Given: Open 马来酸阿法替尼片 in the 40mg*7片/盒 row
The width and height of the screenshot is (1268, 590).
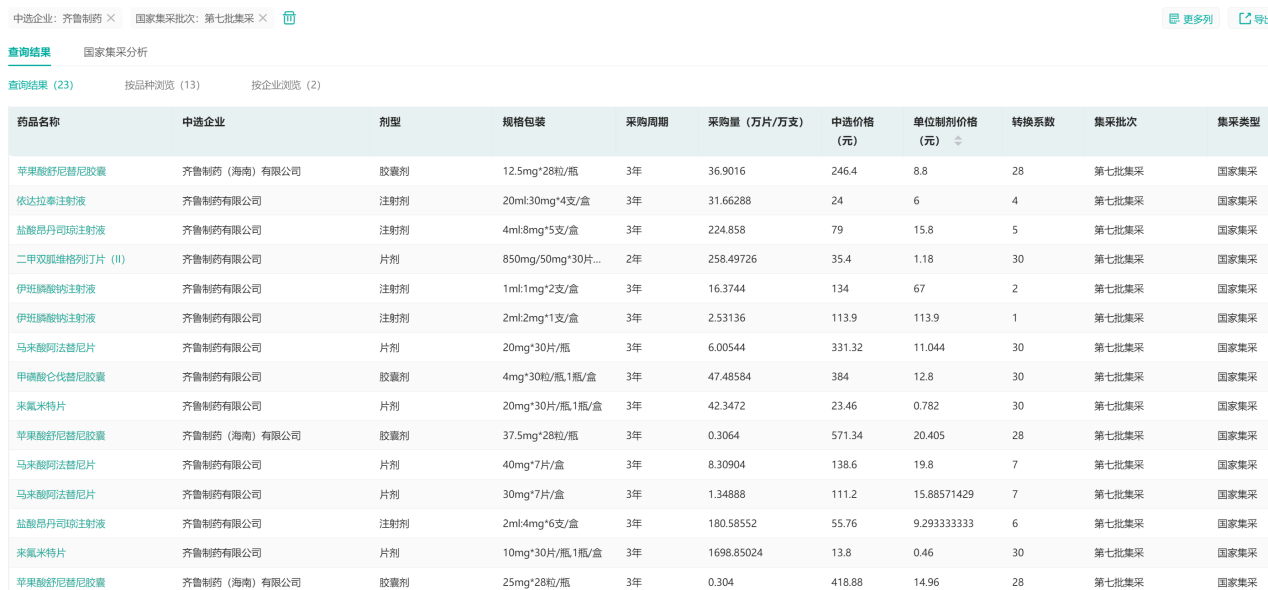Looking at the screenshot, I should click(x=56, y=465).
